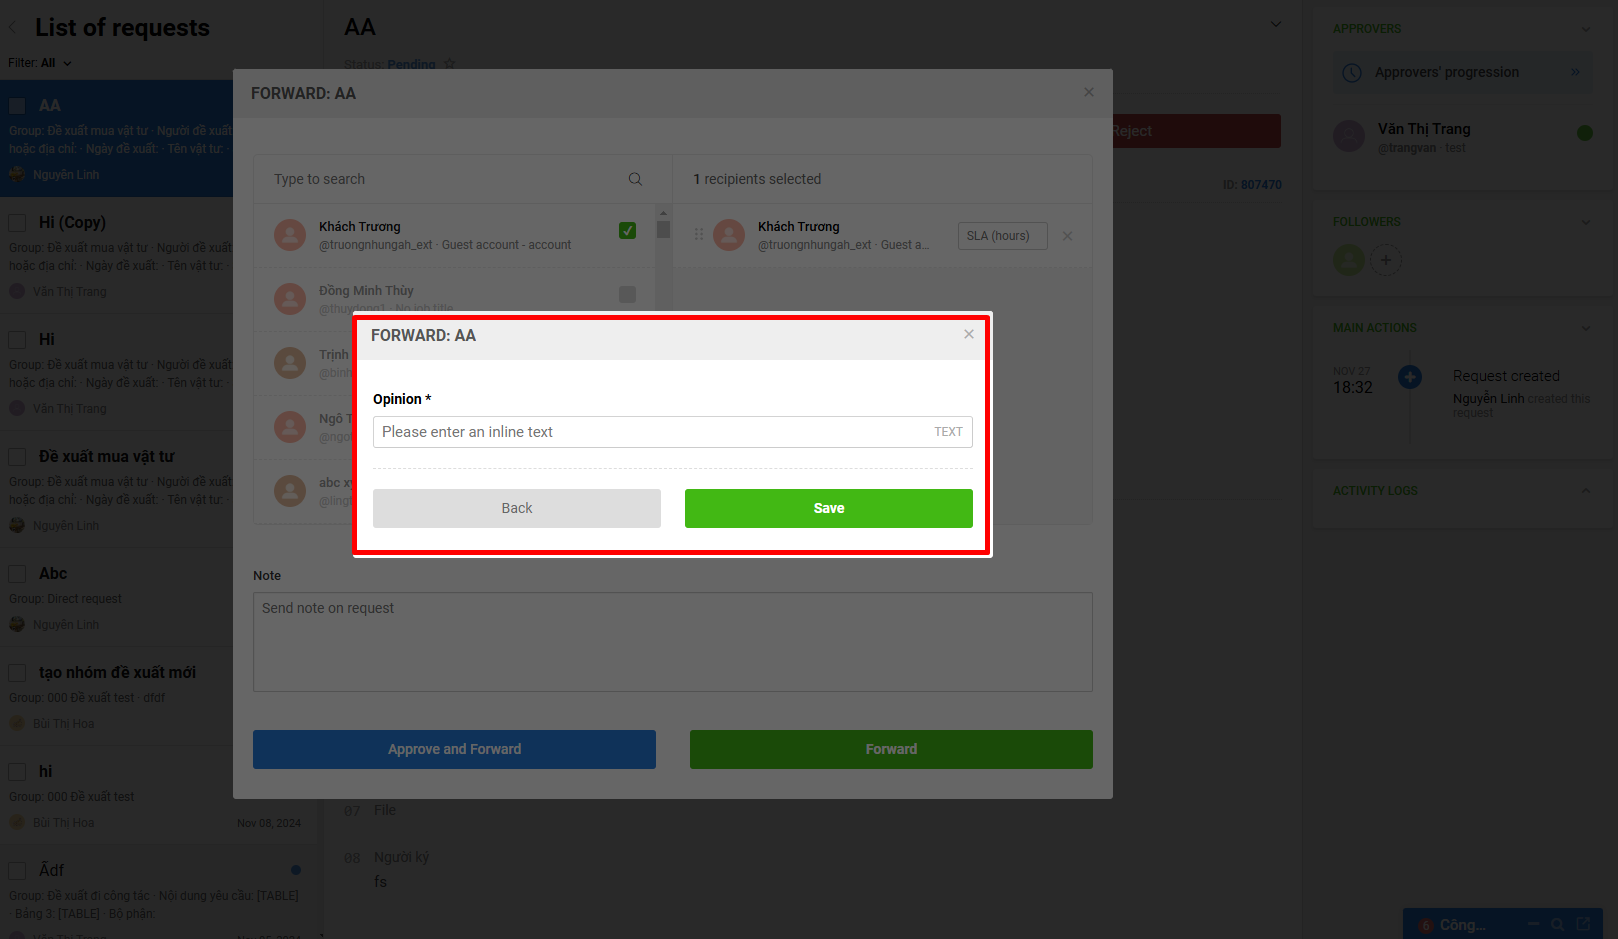Click the unread blue dot on Ădf
This screenshot has height=939, width=1618.
[x=296, y=870]
